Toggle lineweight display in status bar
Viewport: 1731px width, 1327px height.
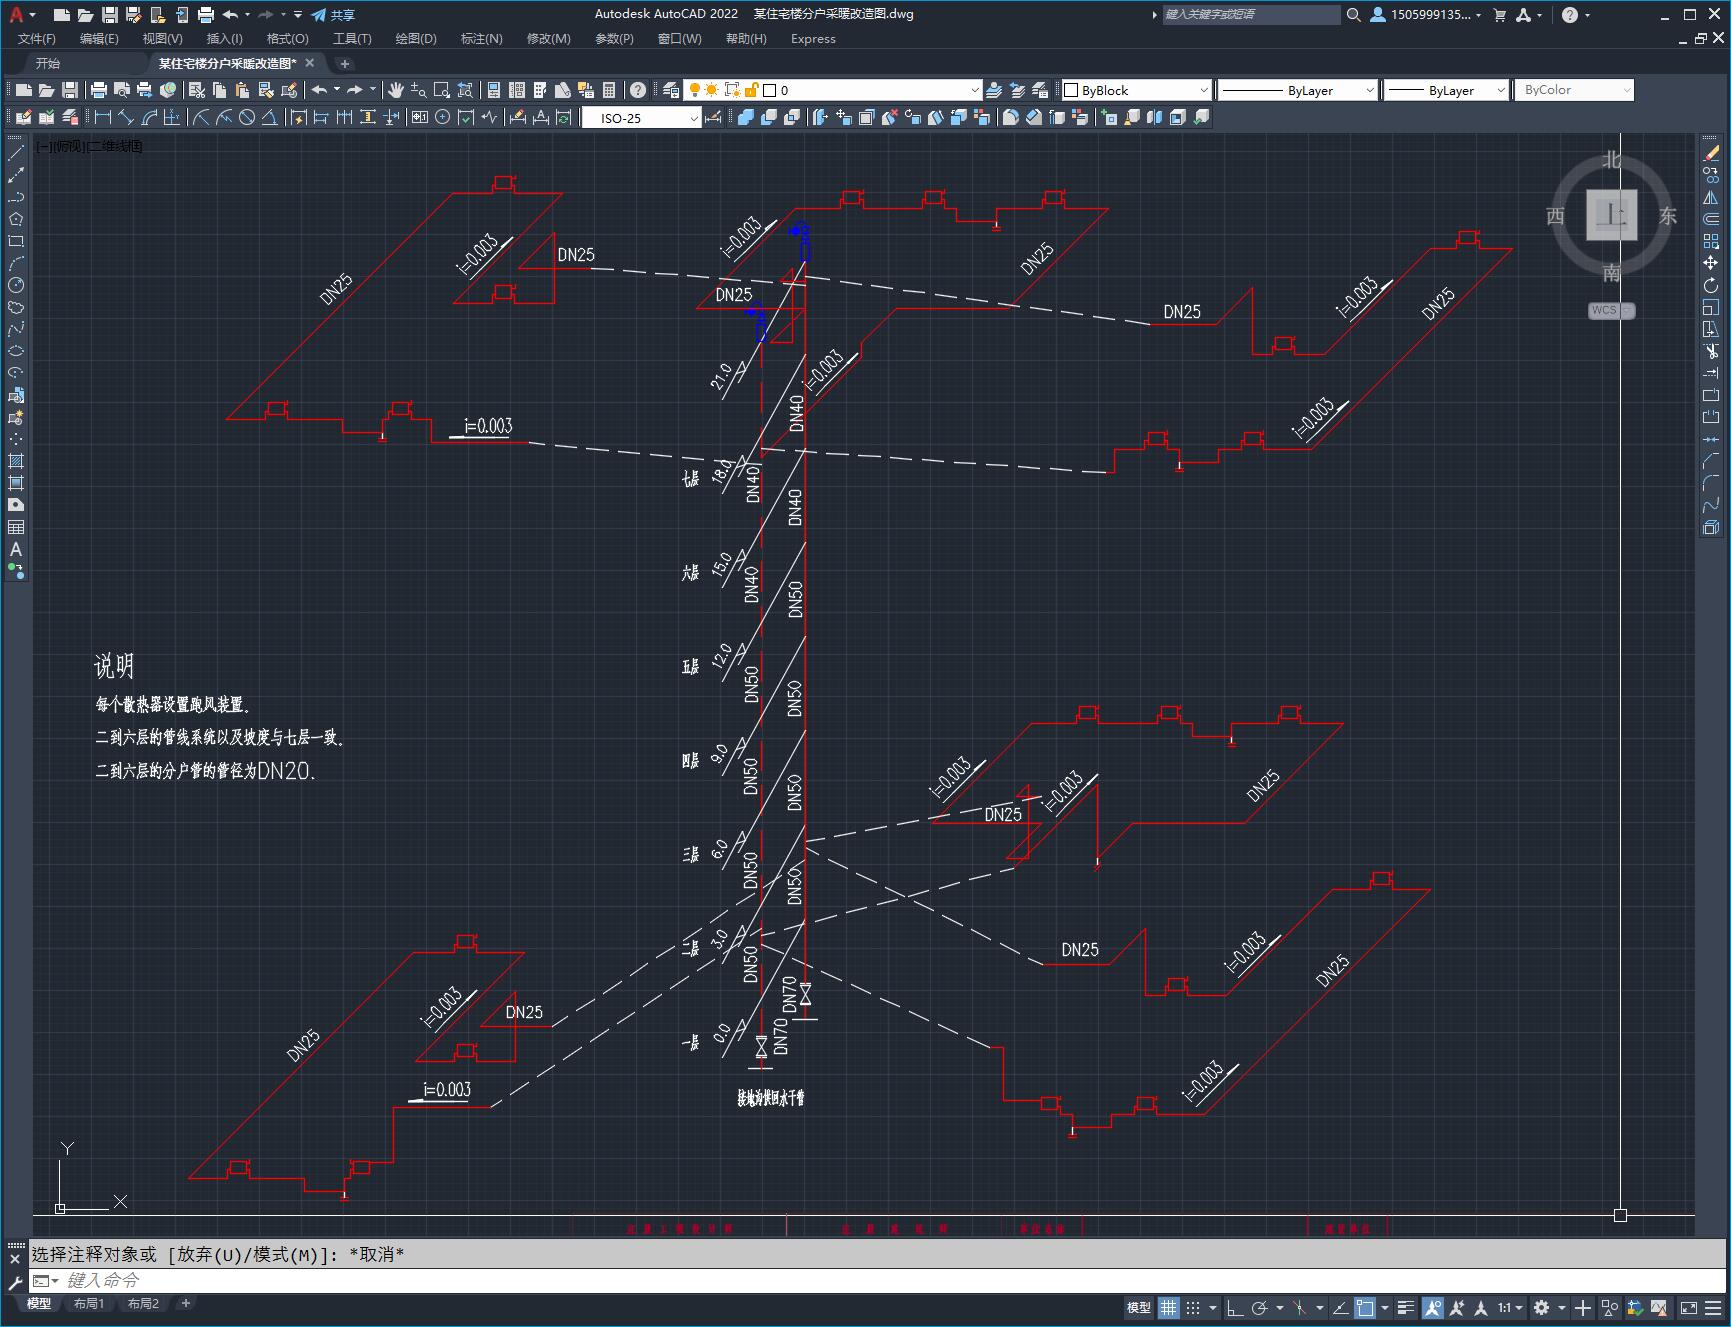pyautogui.click(x=1406, y=1307)
